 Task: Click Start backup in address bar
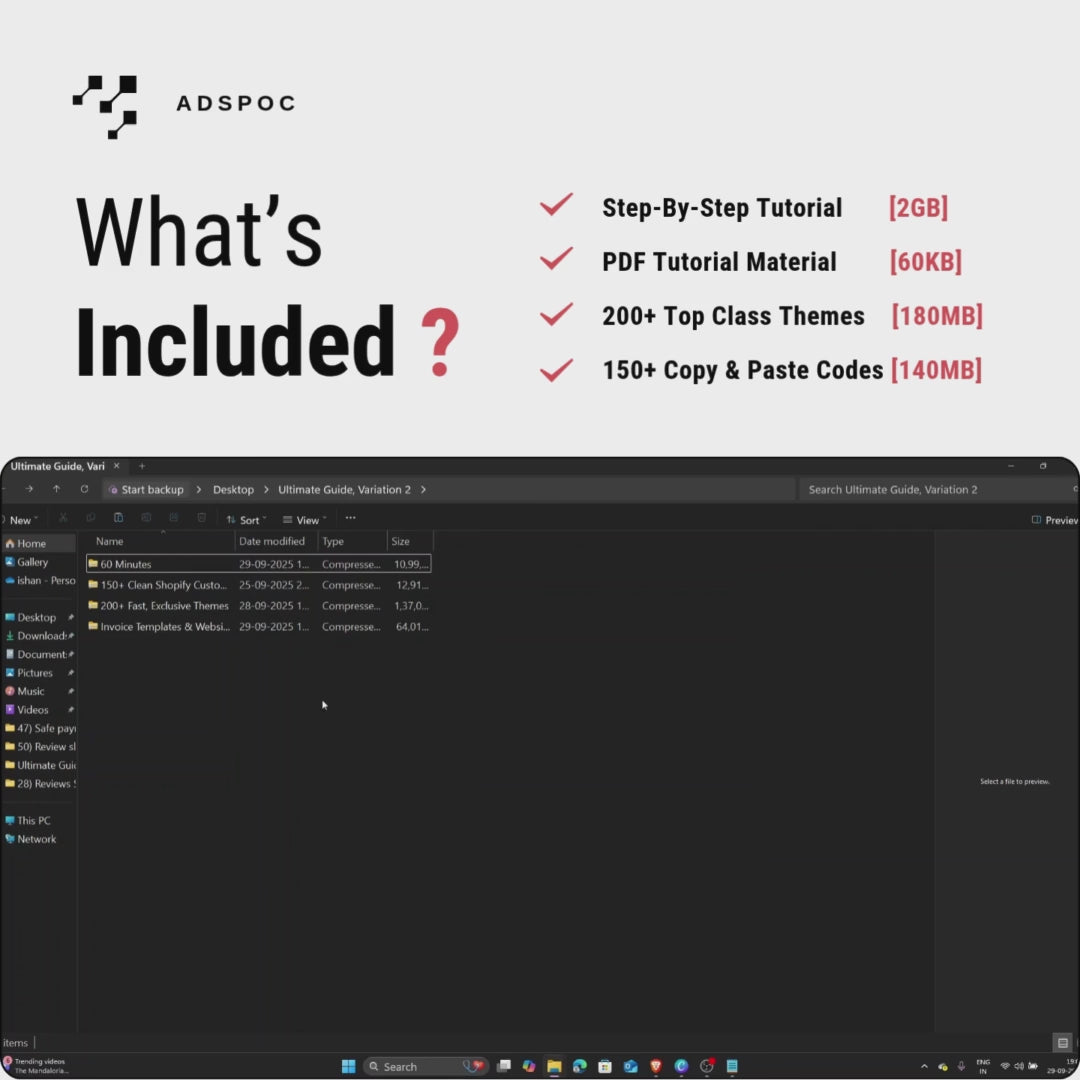point(151,490)
